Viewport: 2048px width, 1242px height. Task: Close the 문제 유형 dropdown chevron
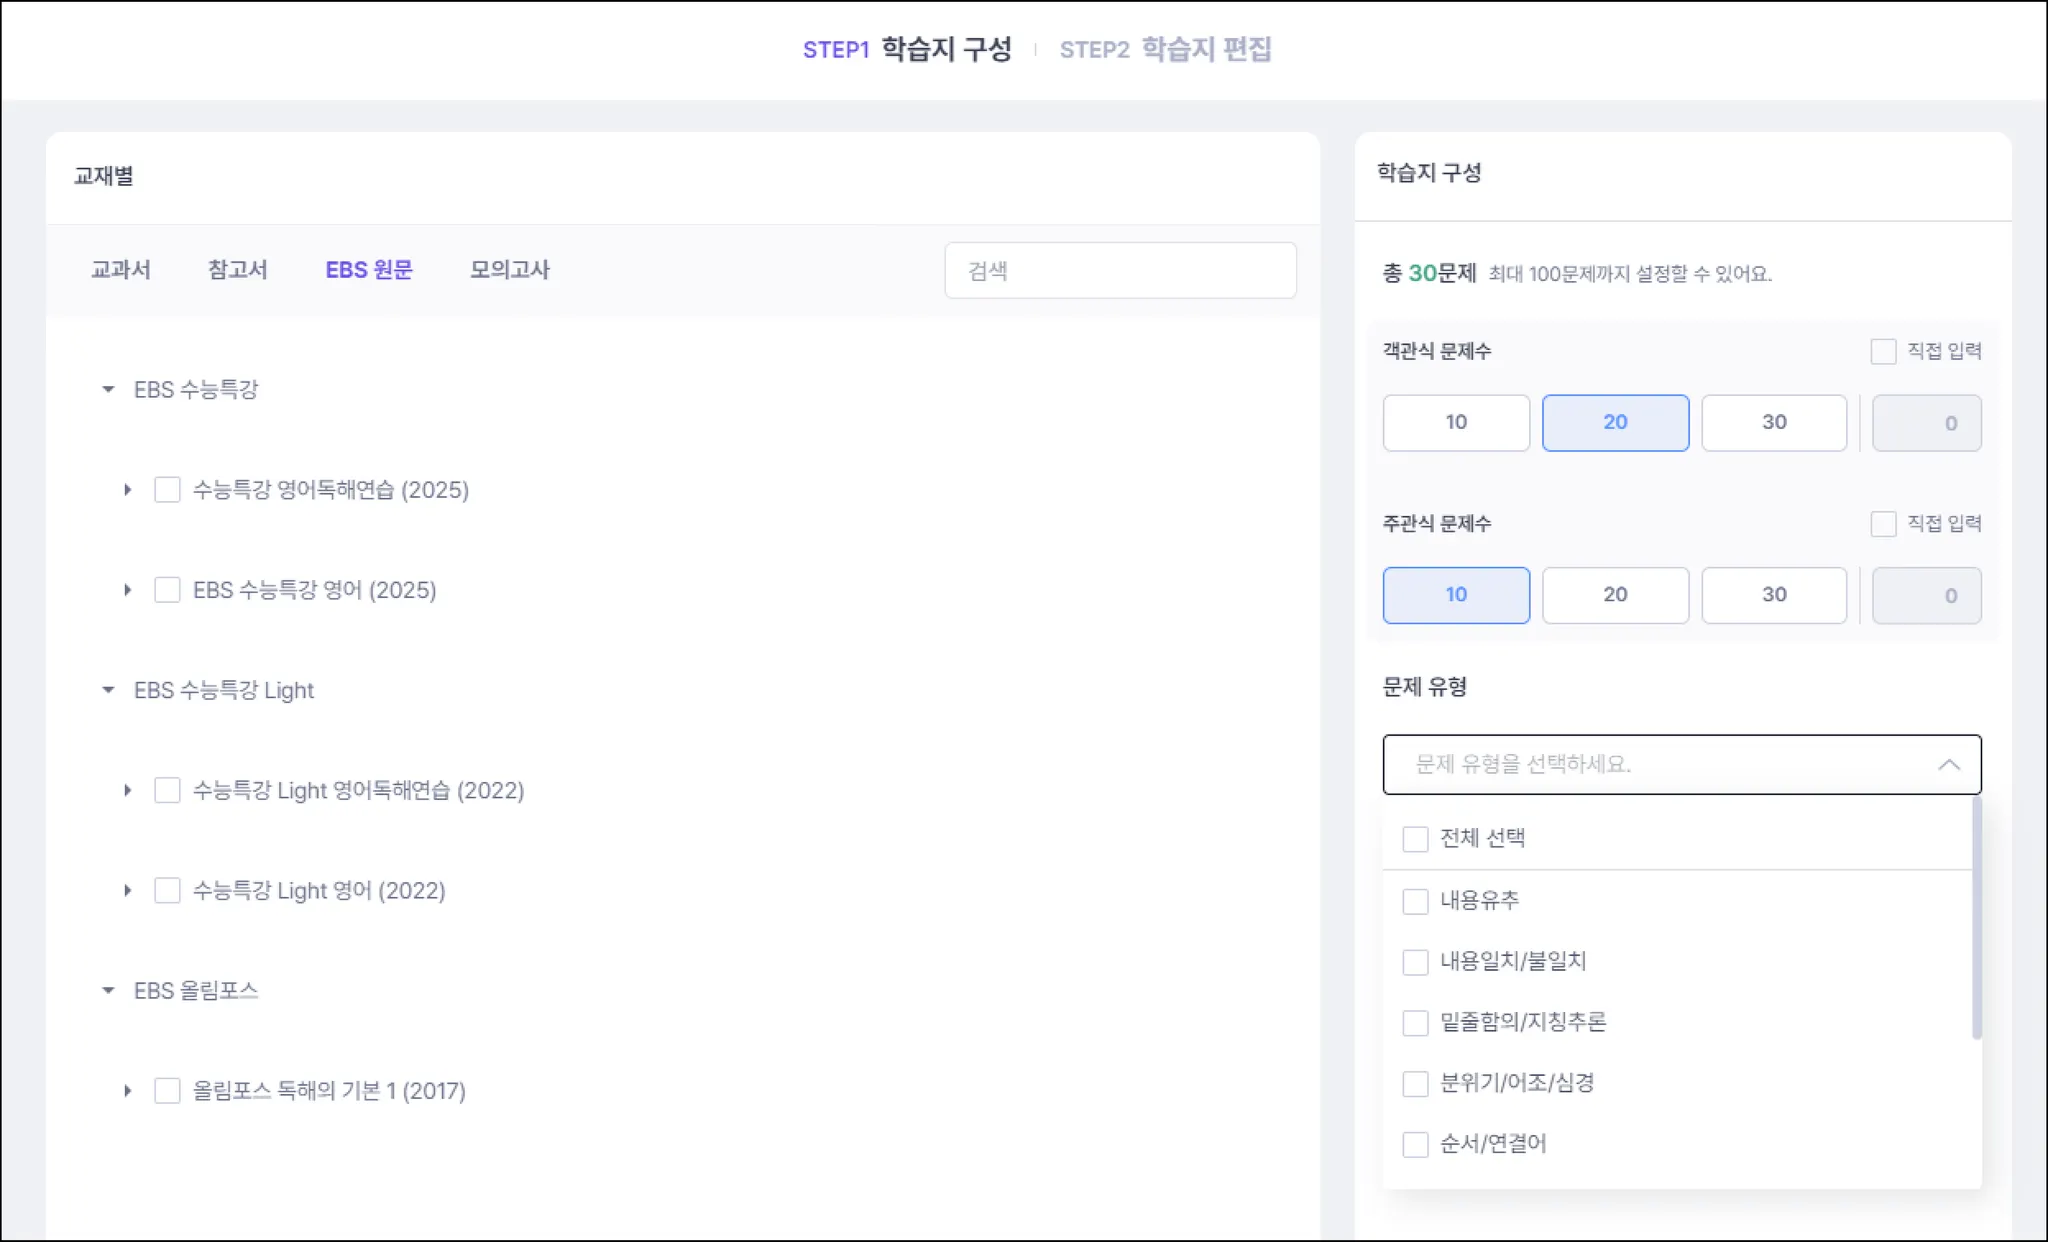1948,765
